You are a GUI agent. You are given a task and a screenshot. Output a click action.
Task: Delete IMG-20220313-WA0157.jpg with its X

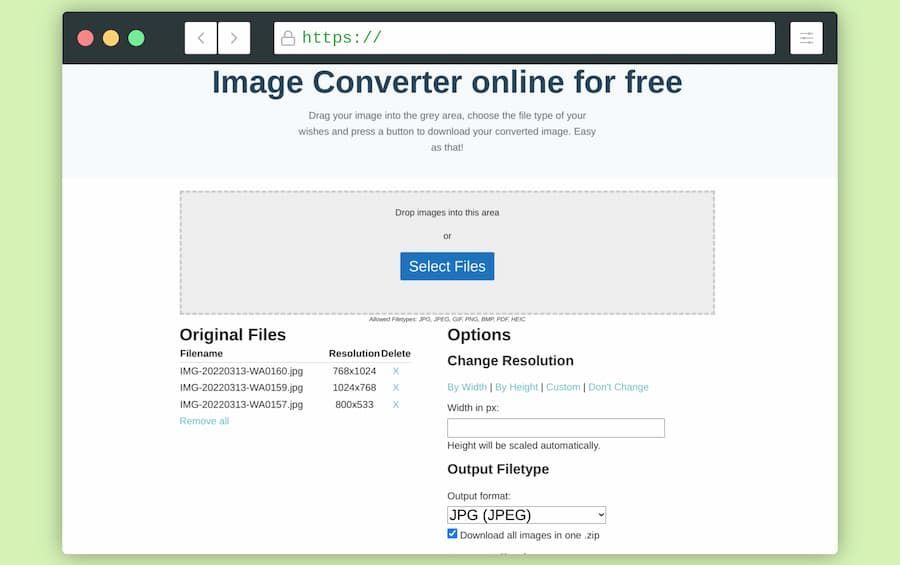pos(395,405)
